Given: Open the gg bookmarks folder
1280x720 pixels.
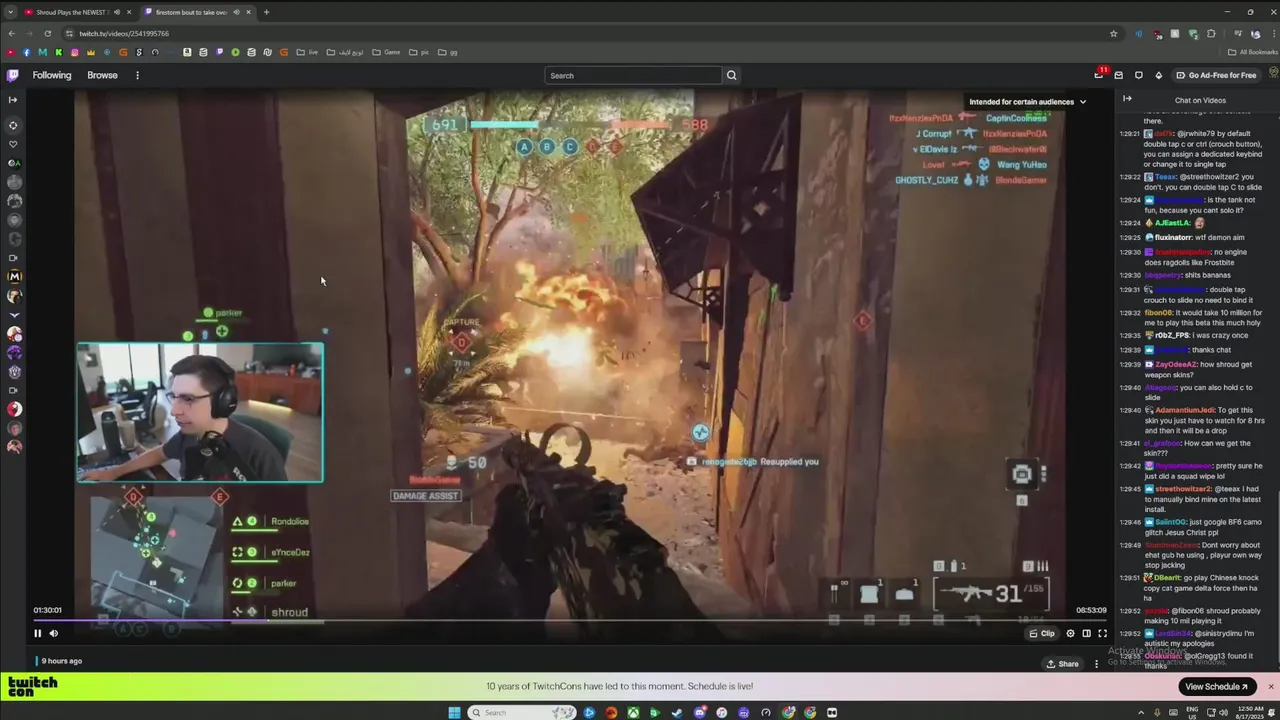Looking at the screenshot, I should pos(448,52).
